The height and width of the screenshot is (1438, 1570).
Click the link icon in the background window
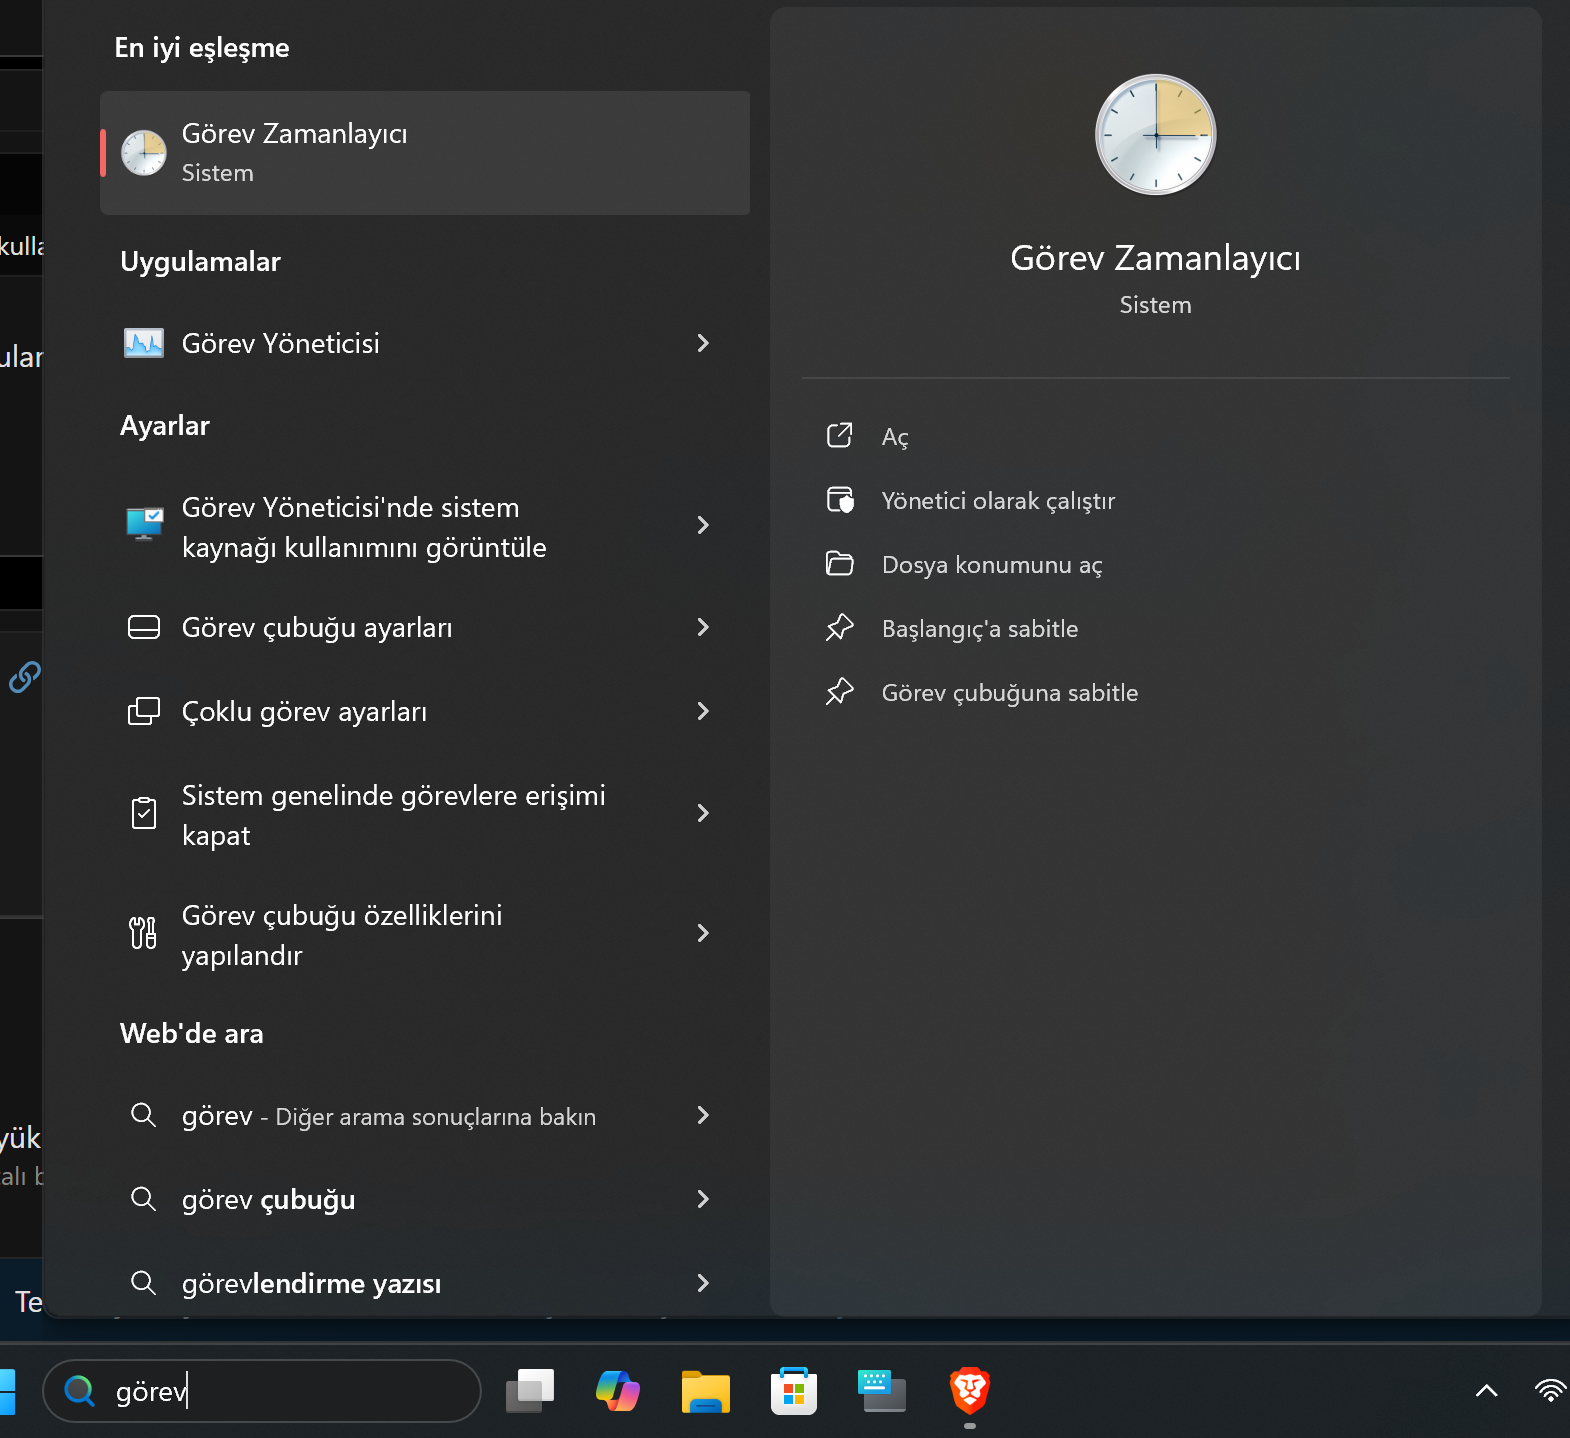[x=24, y=677]
